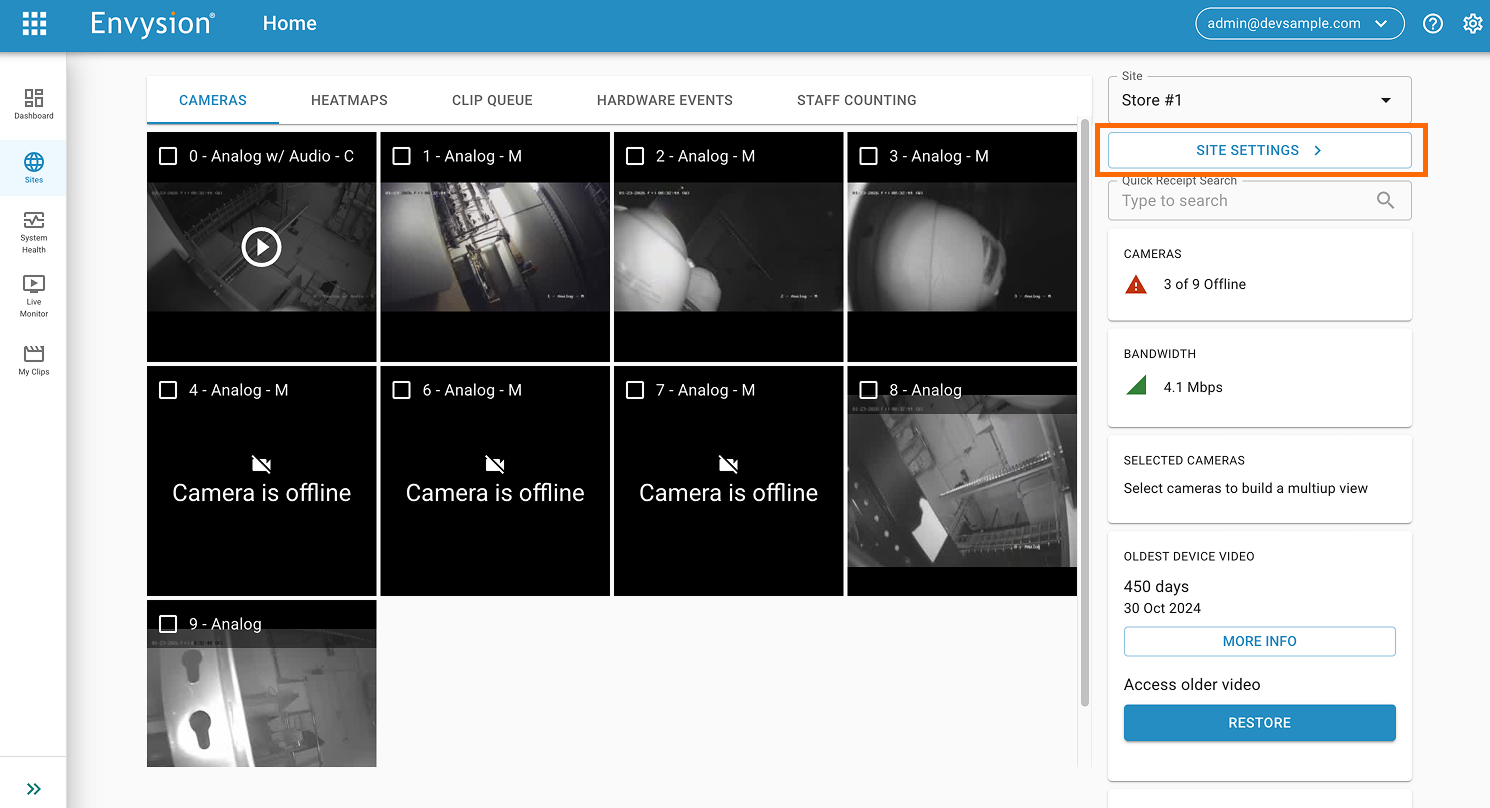
Task: Expand the left sidebar with double chevron
Action: [34, 789]
